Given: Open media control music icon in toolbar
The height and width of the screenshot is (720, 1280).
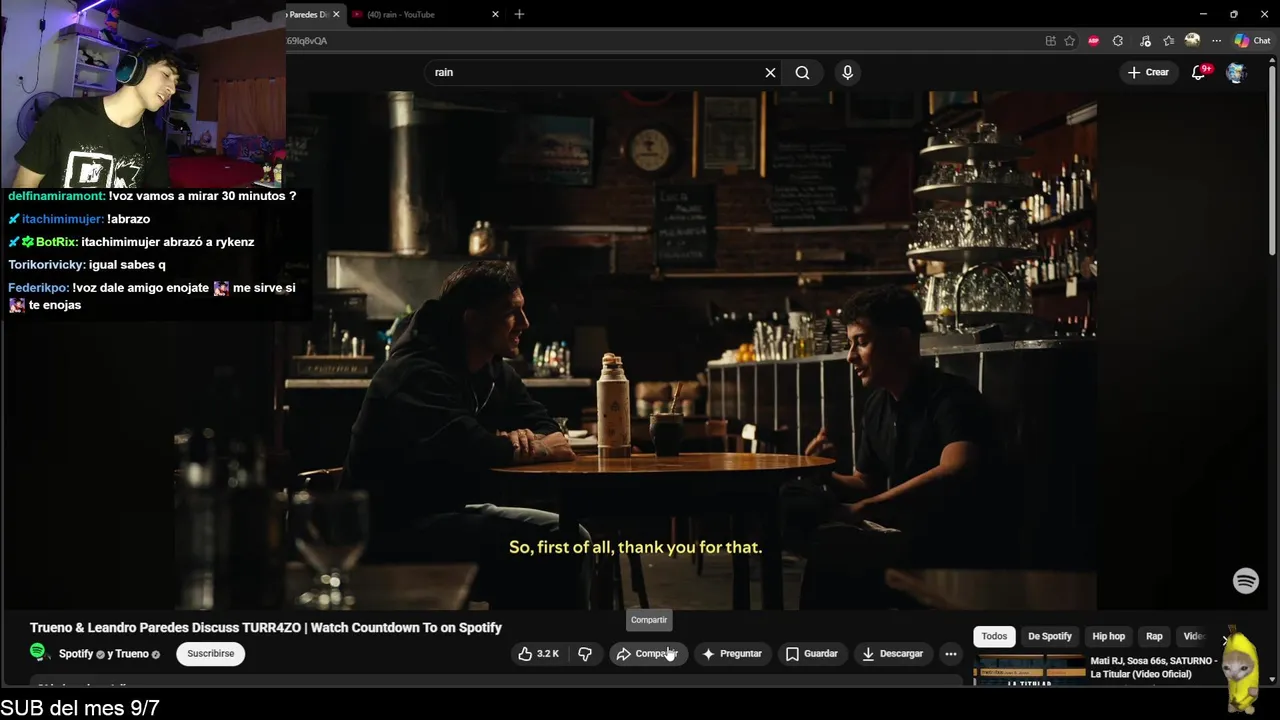Looking at the screenshot, I should [1143, 41].
